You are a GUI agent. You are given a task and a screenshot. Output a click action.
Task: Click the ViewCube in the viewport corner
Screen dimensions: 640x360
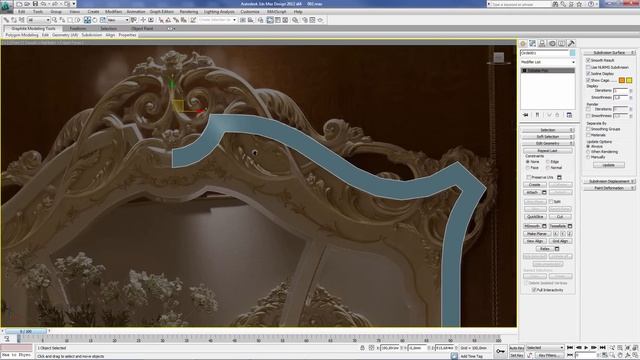(x=498, y=58)
